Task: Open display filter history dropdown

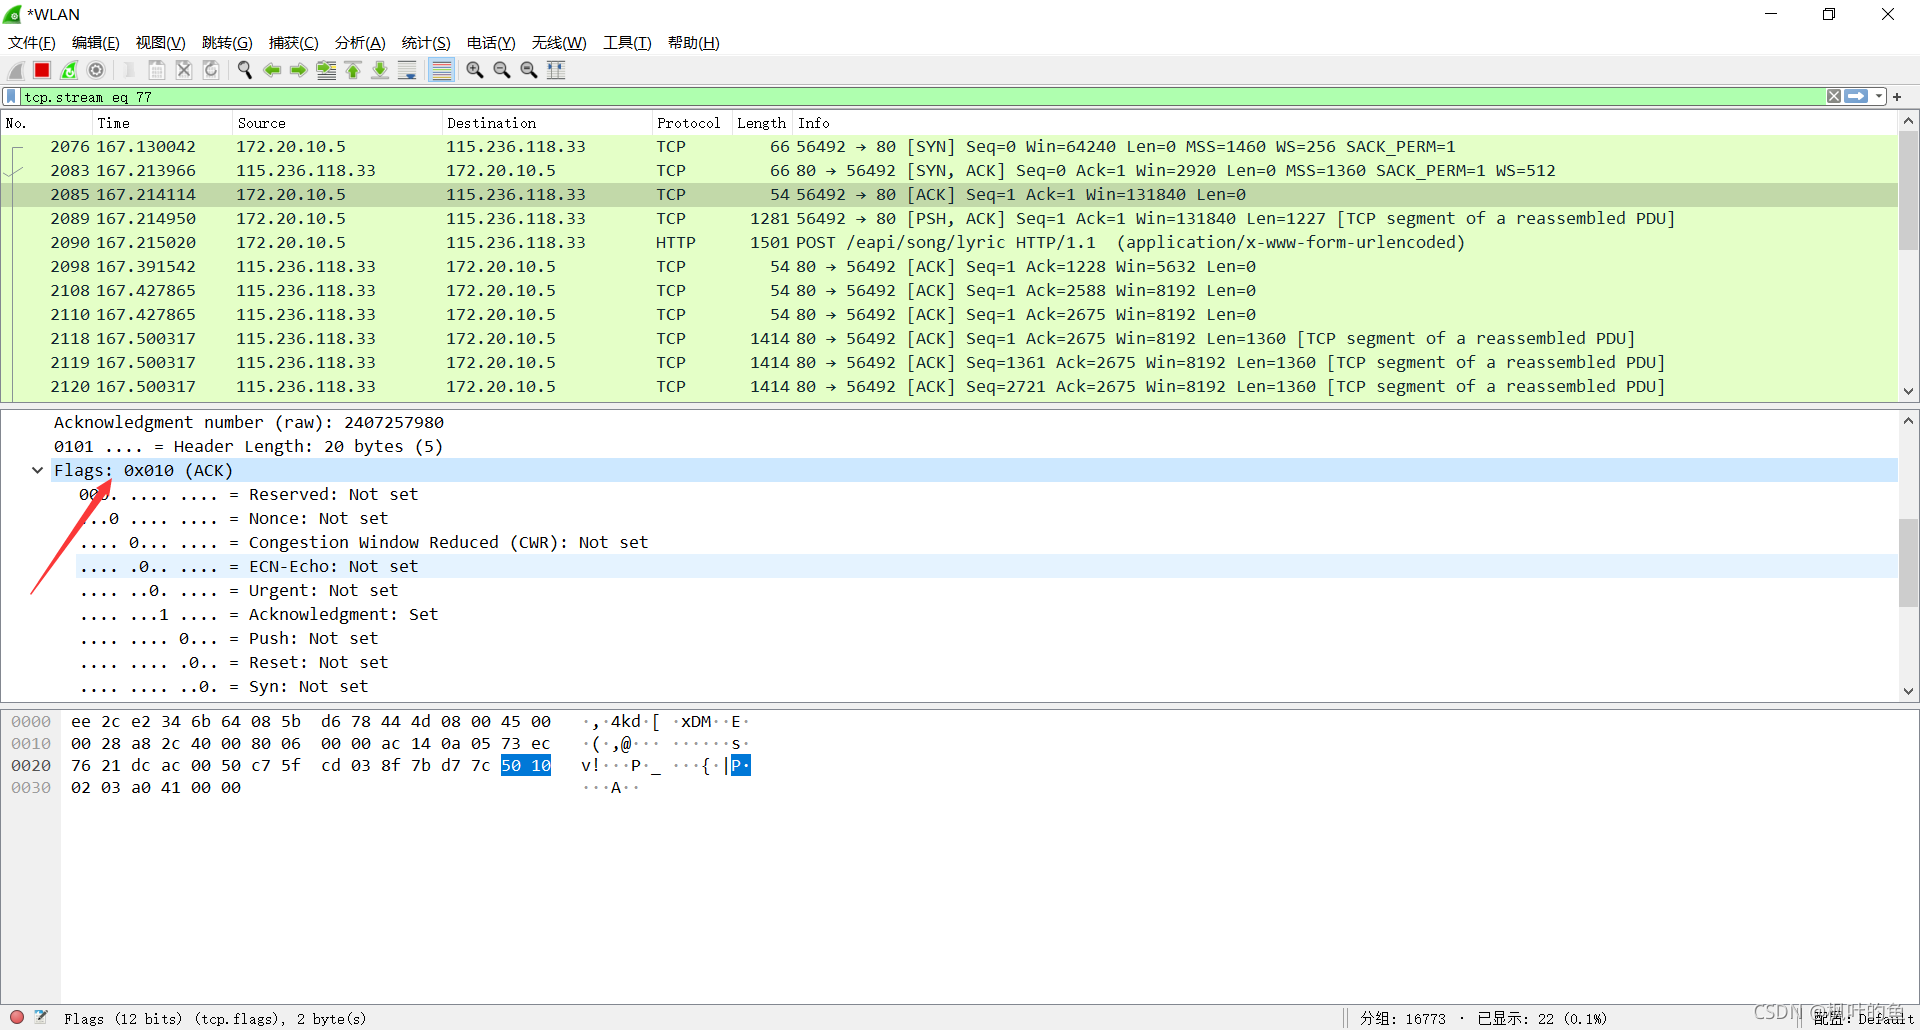Action: (1879, 97)
